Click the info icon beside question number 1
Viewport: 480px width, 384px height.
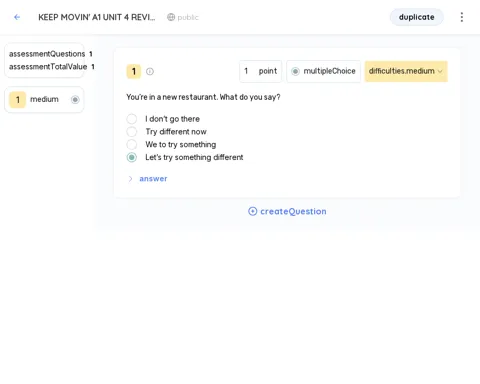click(150, 71)
